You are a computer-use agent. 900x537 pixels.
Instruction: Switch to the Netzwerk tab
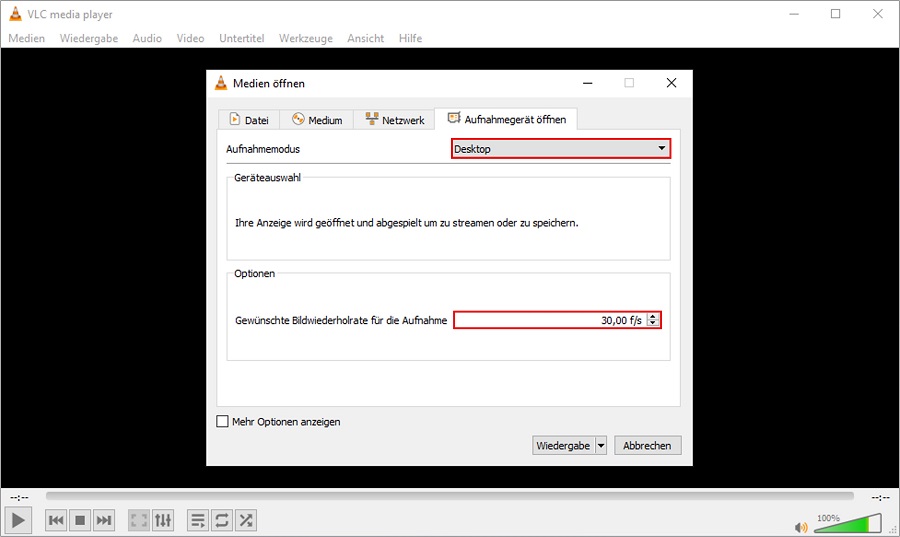(x=394, y=120)
